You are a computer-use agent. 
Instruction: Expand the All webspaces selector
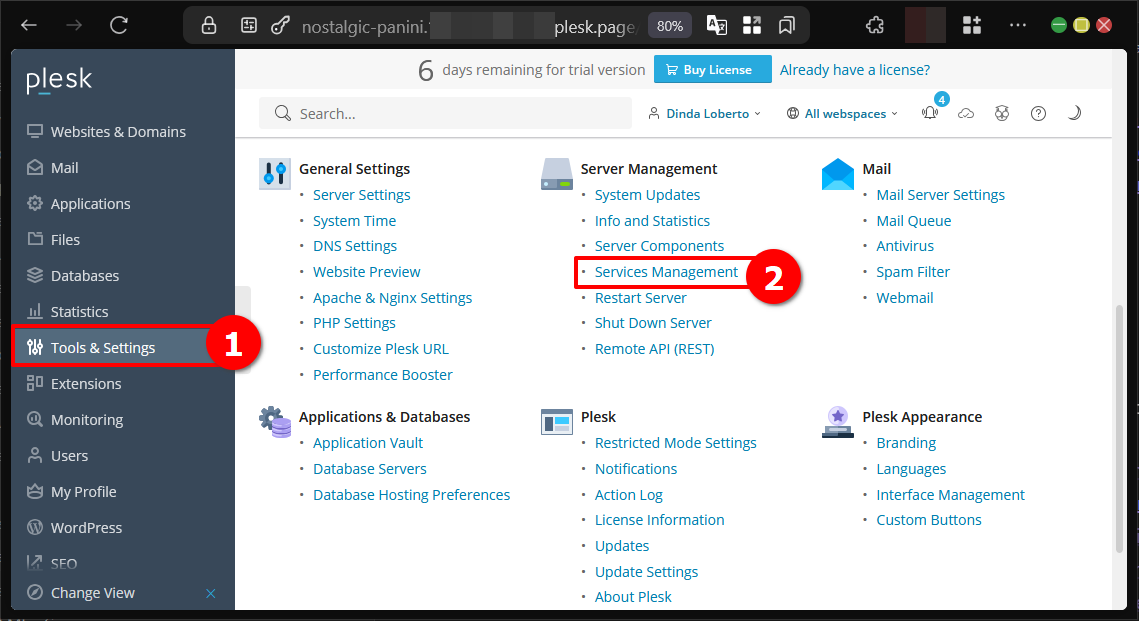[x=841, y=113]
